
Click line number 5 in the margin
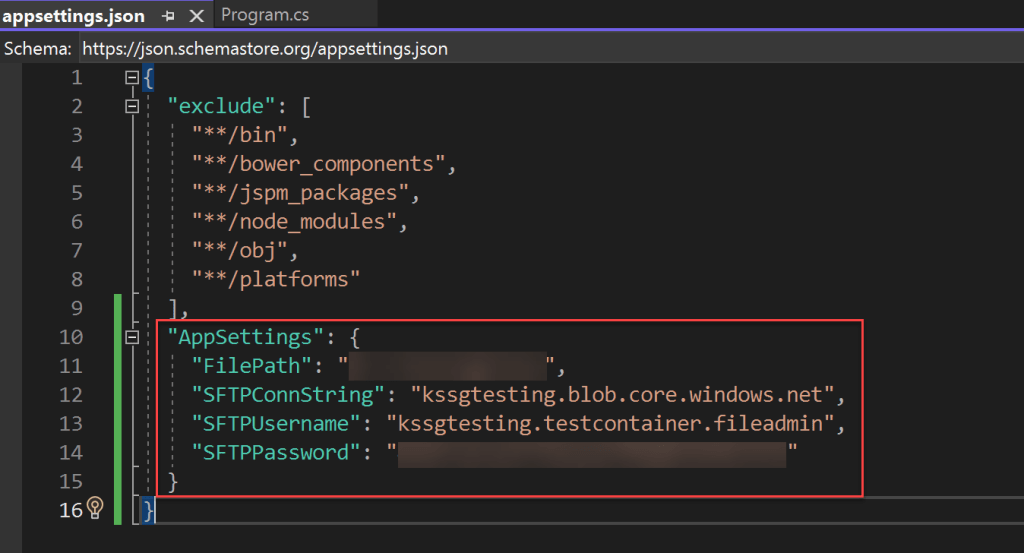pos(77,192)
